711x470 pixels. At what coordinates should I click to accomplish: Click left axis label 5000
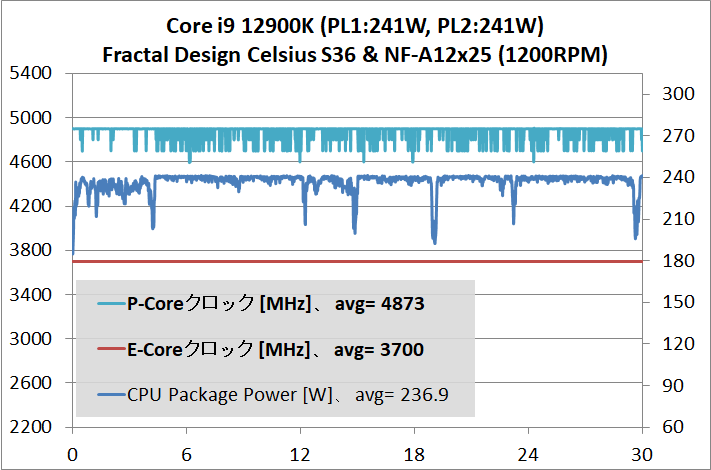click(x=30, y=118)
